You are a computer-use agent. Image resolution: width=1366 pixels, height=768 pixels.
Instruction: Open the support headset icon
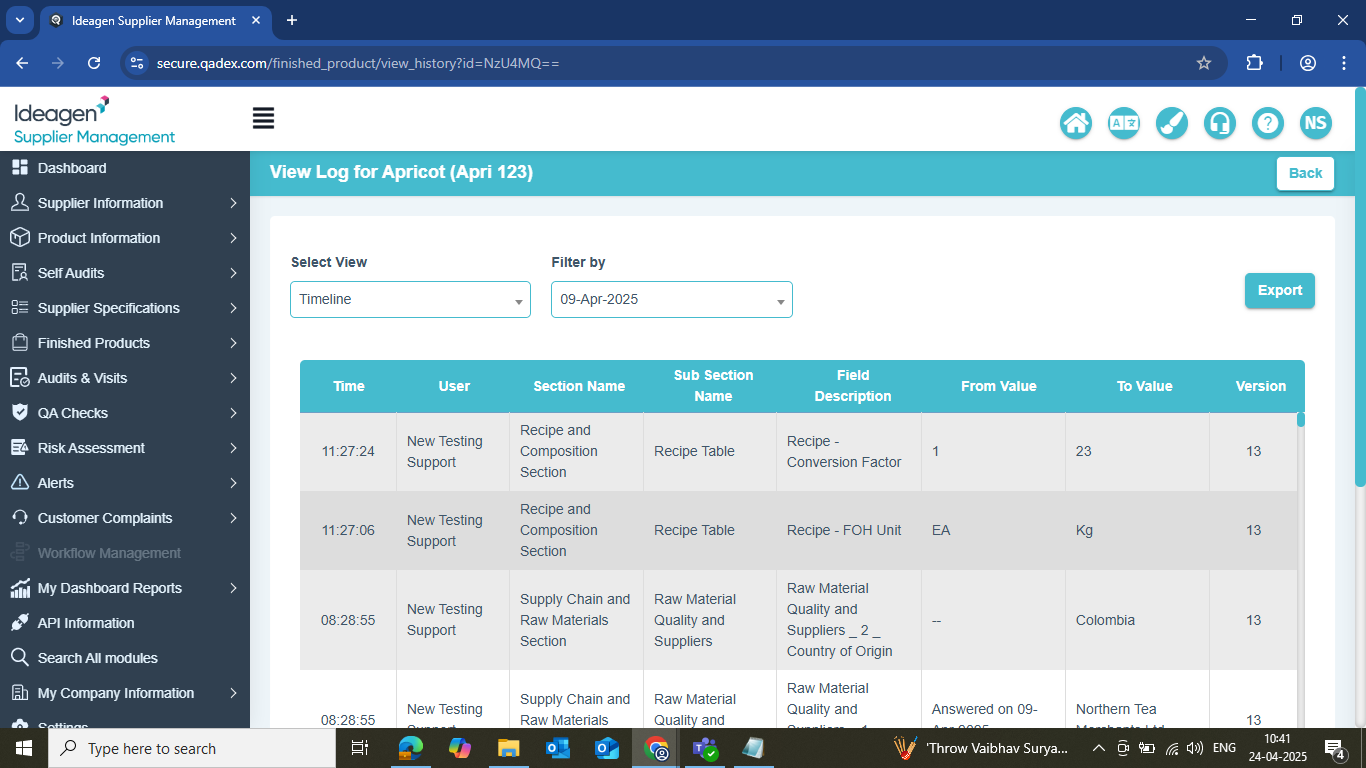click(1220, 123)
